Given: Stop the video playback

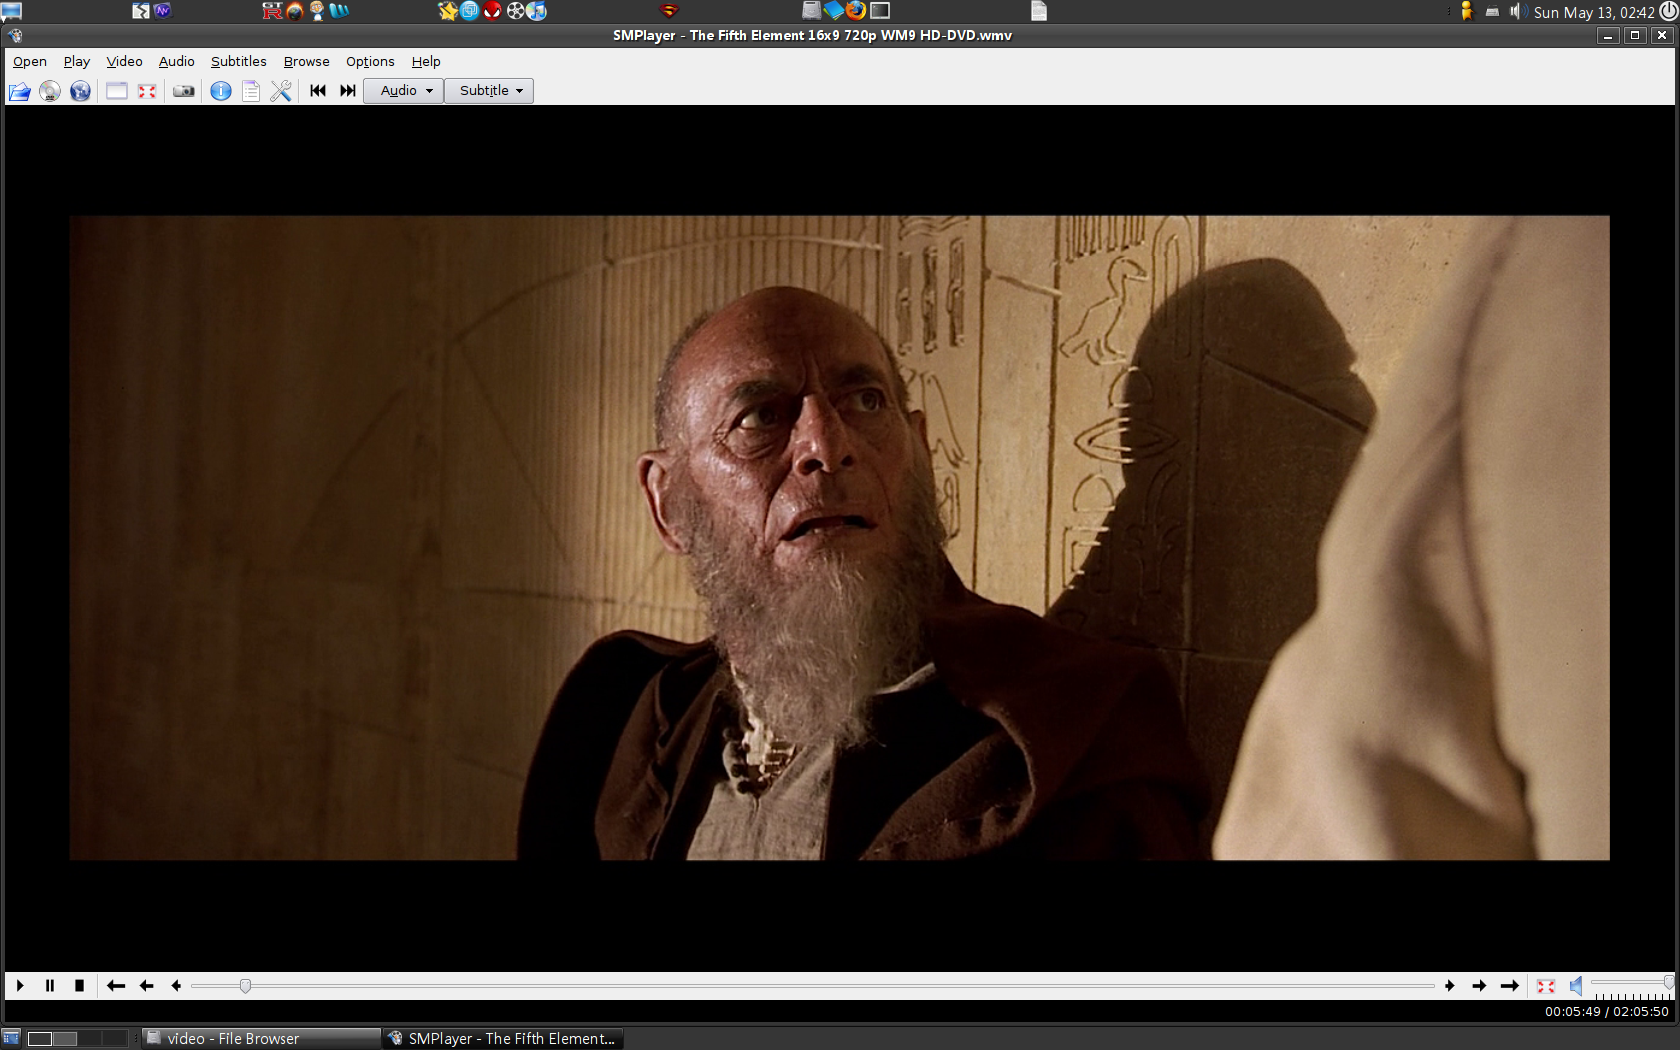Looking at the screenshot, I should pos(79,986).
